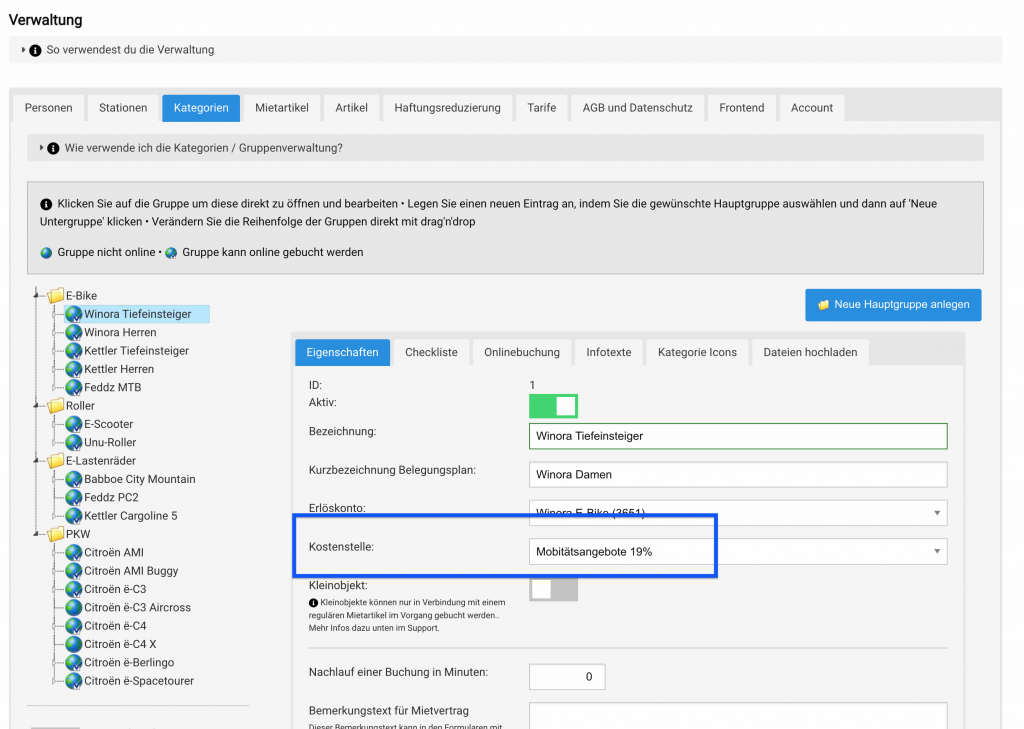The height and width of the screenshot is (729, 1024).
Task: Collapse the Roller tree group
Action: [37, 406]
